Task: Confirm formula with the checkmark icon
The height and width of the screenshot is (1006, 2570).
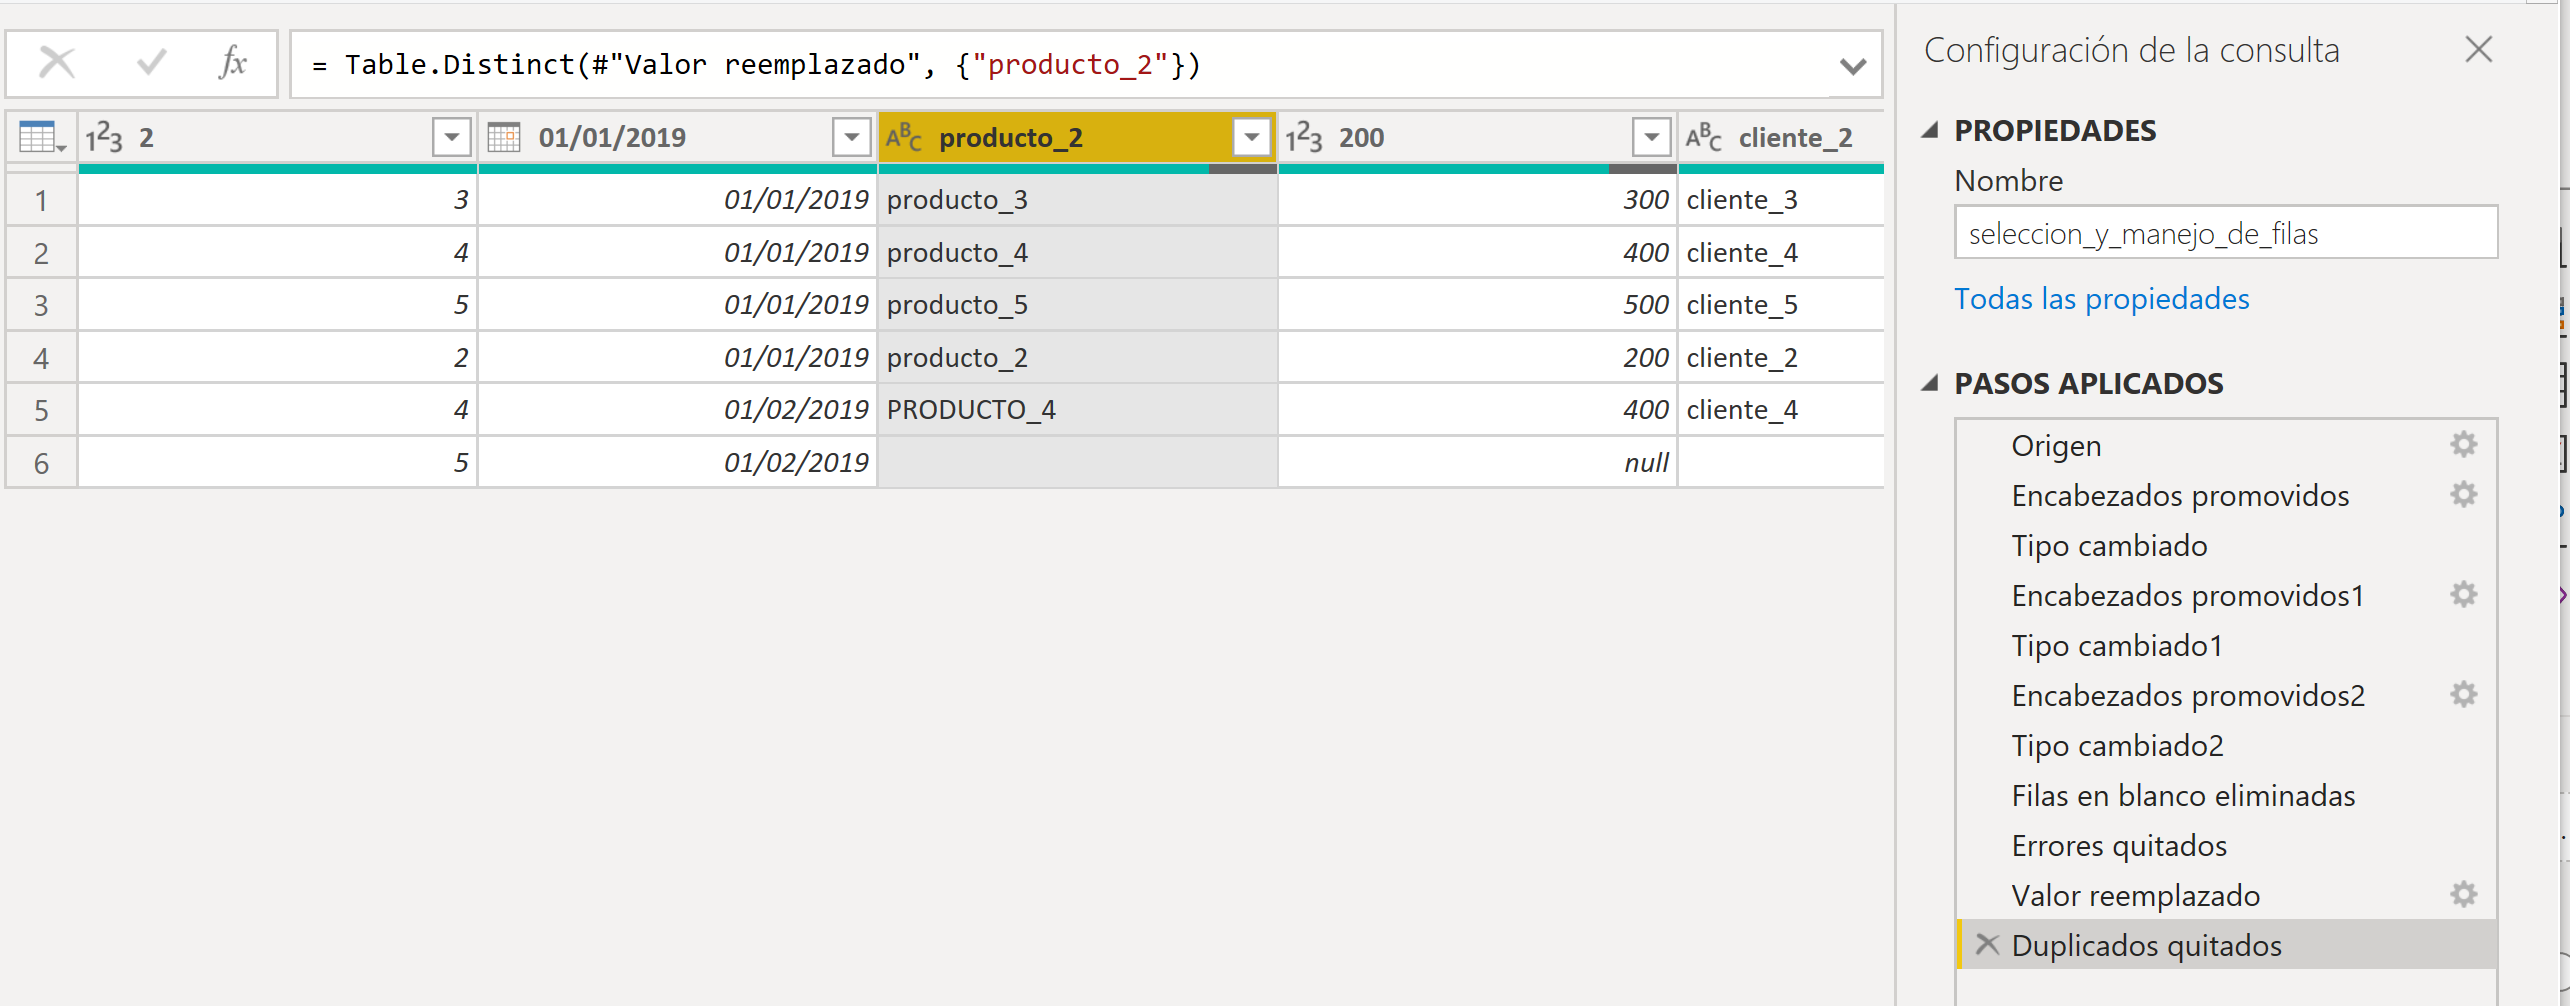Action: tap(151, 64)
